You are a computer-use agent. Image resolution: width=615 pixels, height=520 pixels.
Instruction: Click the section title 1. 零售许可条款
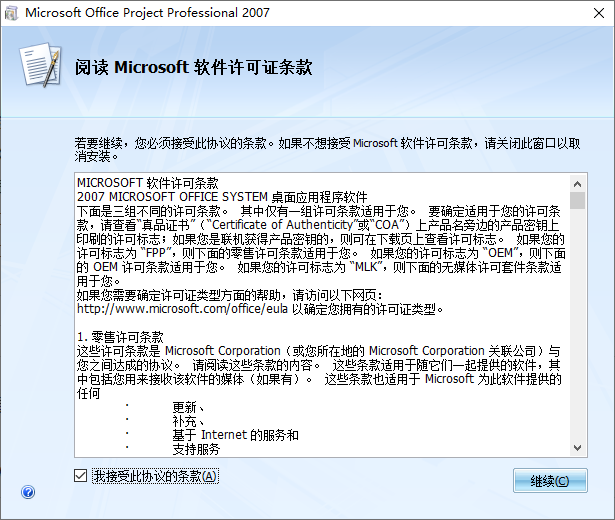click(x=120, y=337)
